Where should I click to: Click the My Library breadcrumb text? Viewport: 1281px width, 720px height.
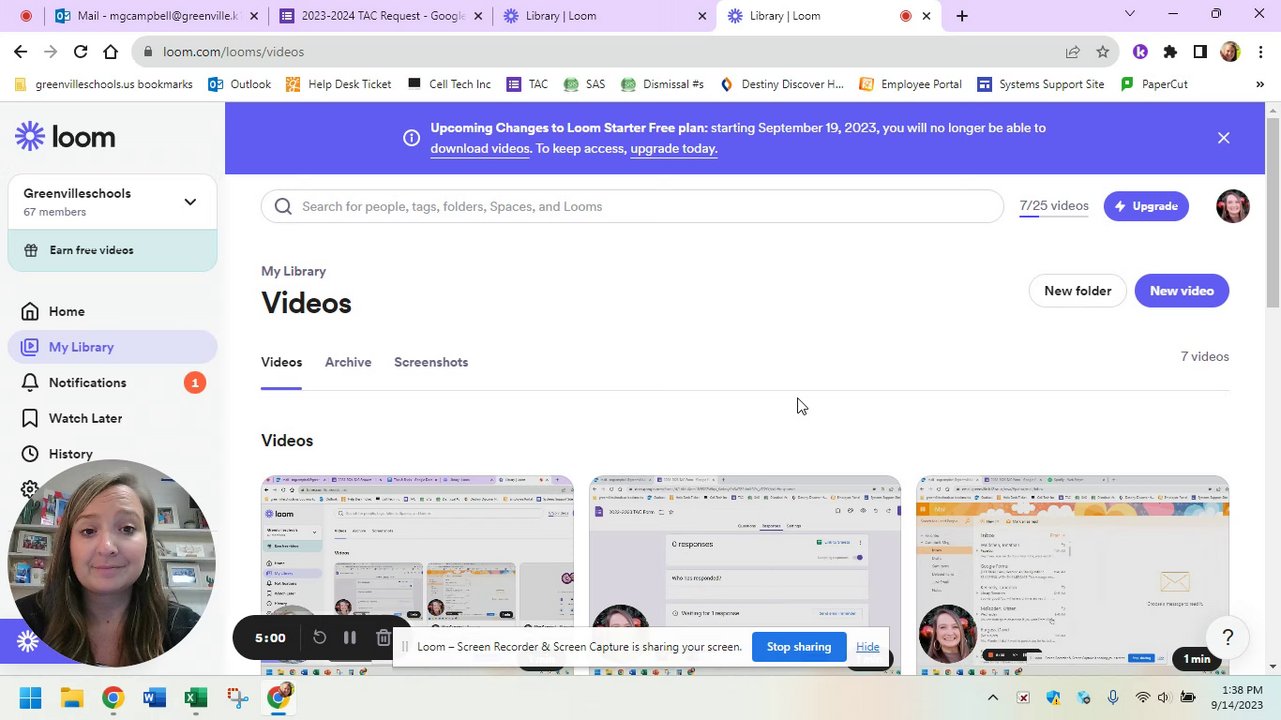tap(293, 271)
